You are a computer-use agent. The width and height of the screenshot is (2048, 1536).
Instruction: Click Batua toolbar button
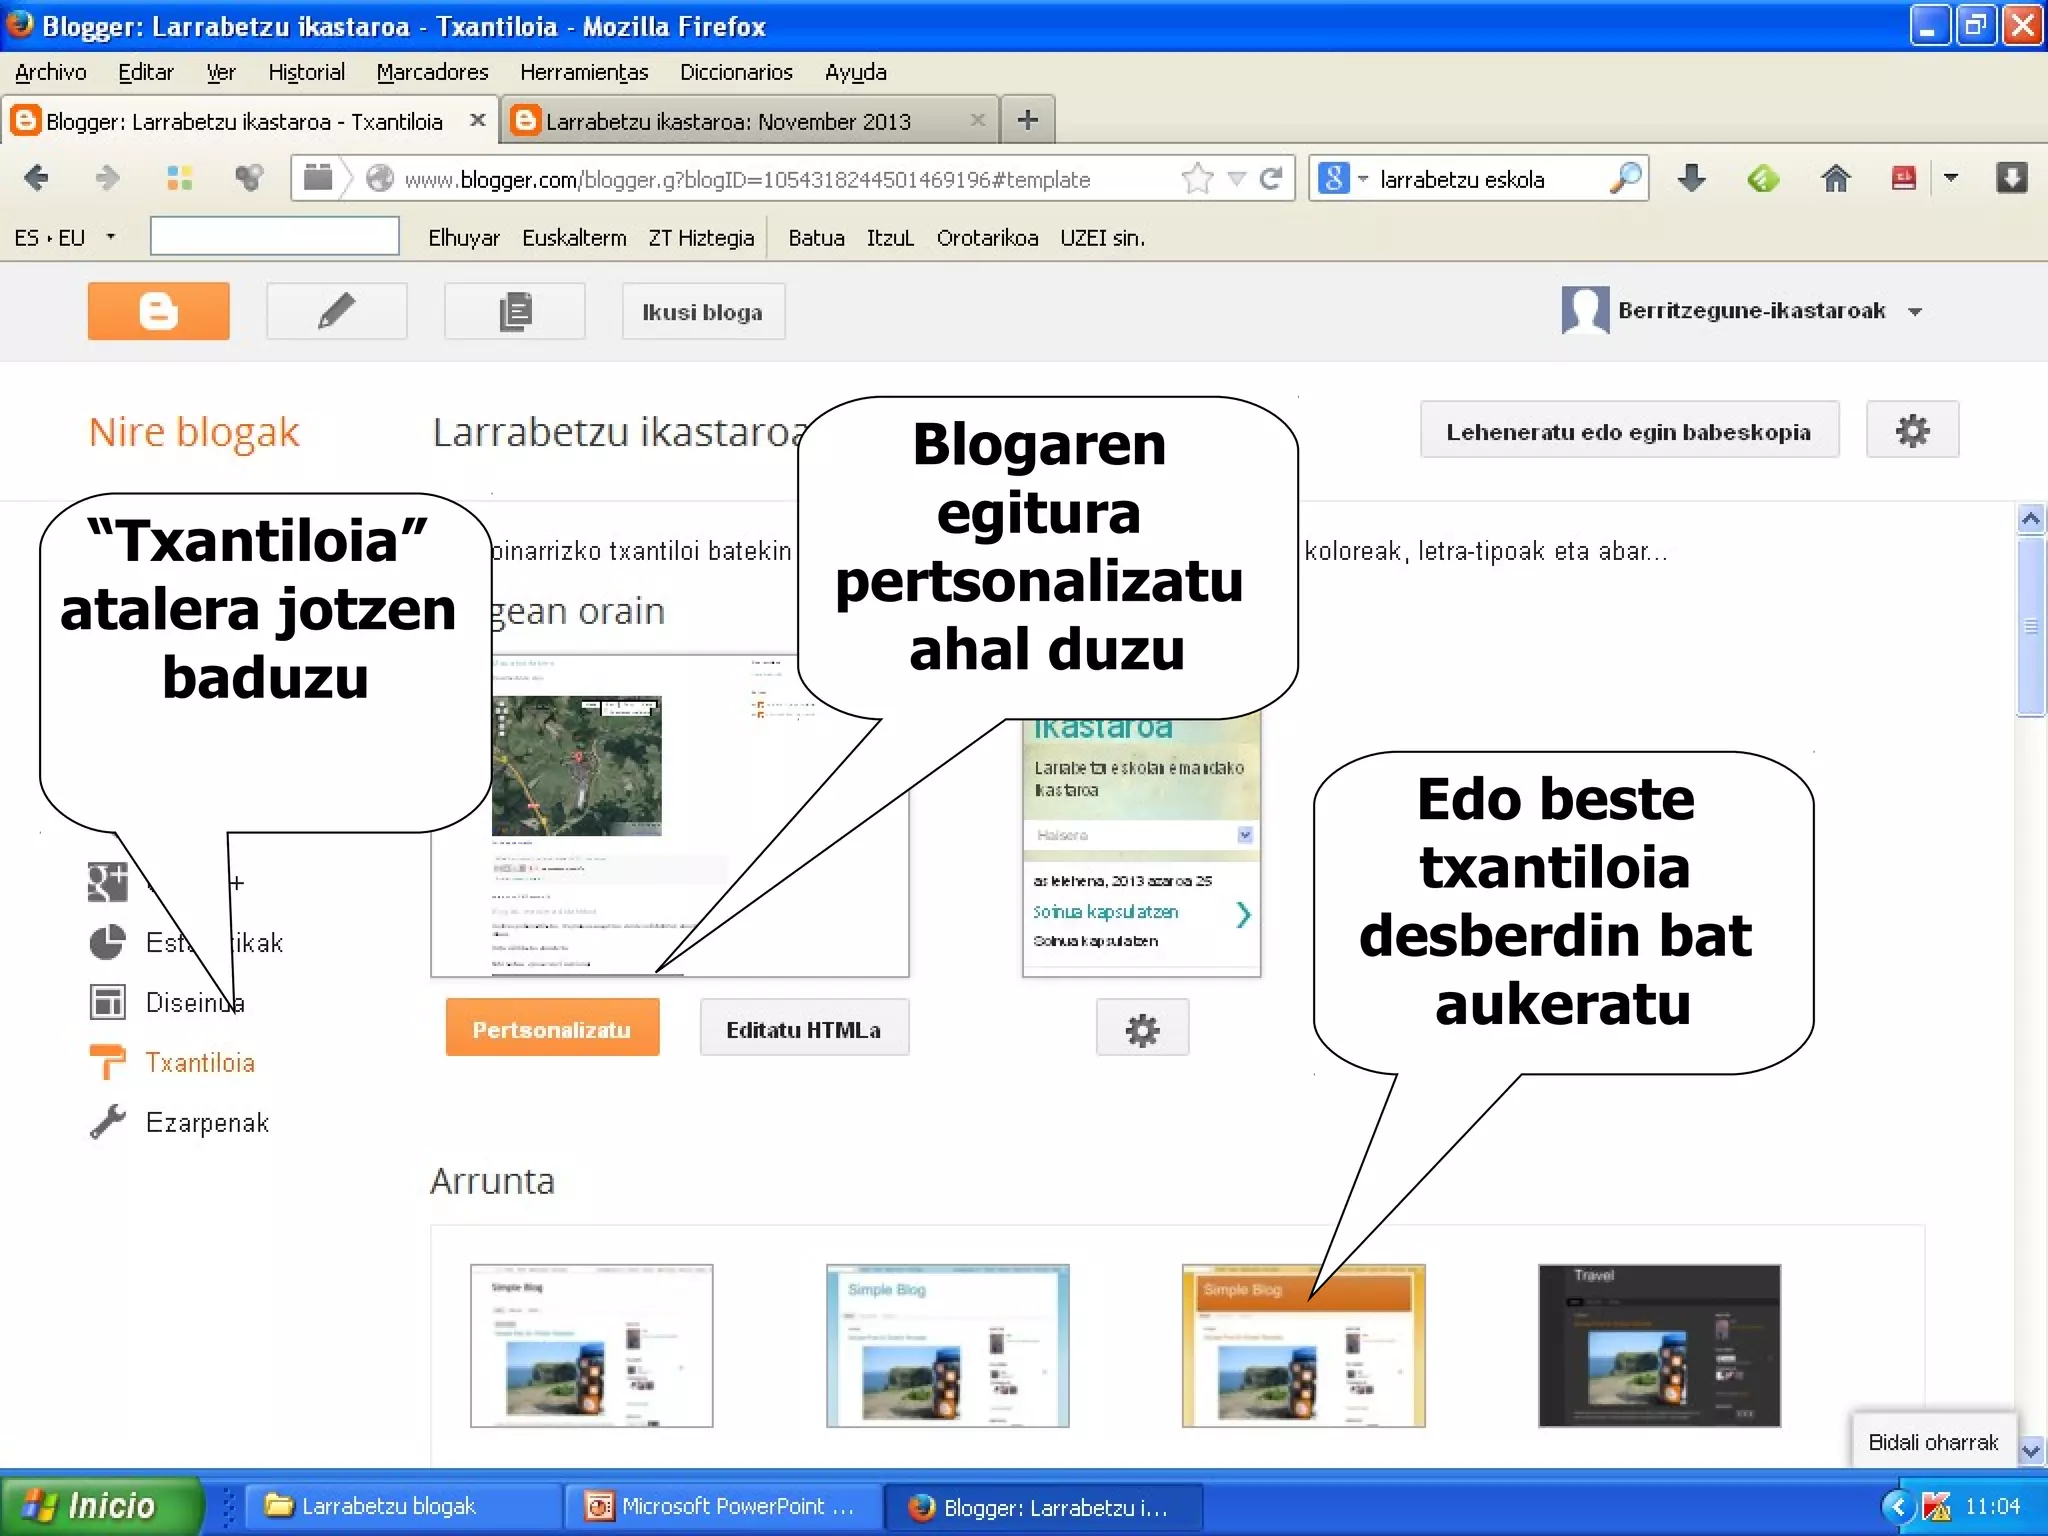(816, 238)
